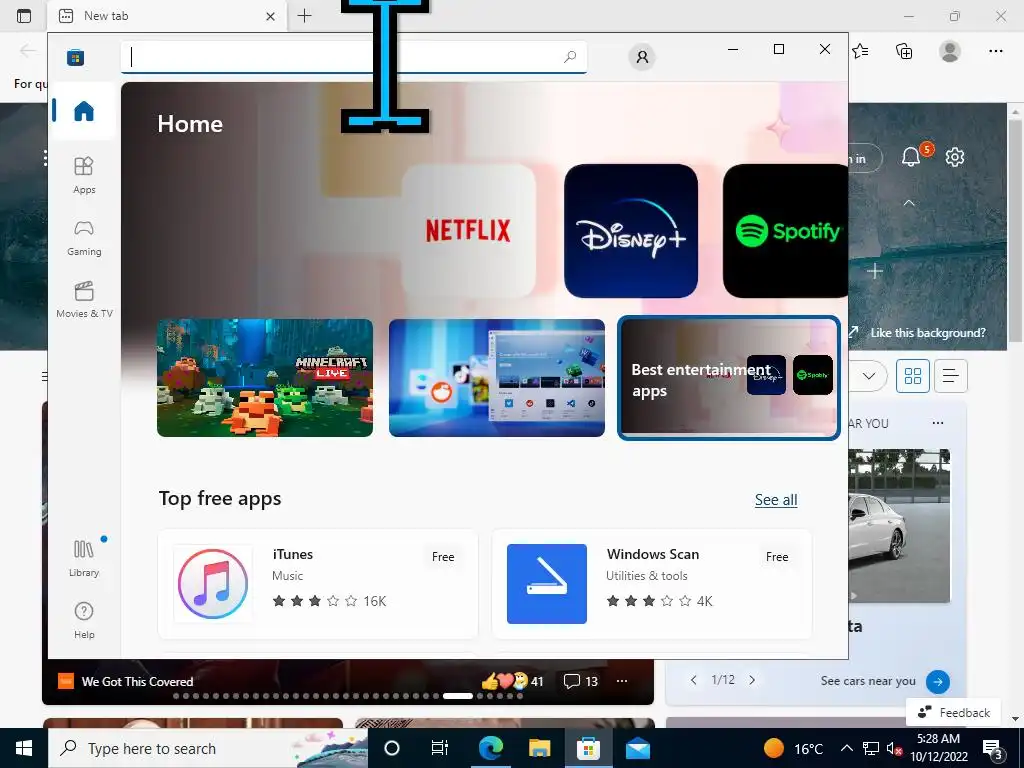Open the Apps section in Store sidebar
The width and height of the screenshot is (1024, 768).
84,175
